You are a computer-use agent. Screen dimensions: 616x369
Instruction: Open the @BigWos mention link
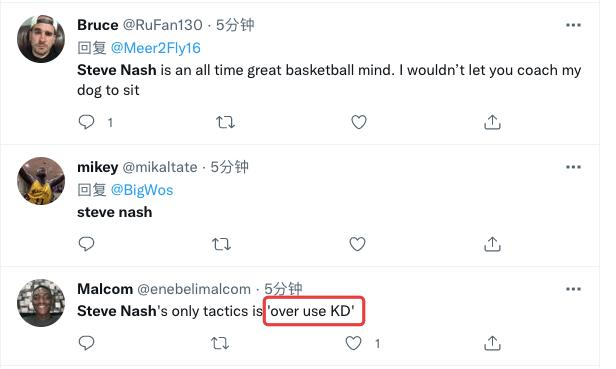tap(142, 190)
